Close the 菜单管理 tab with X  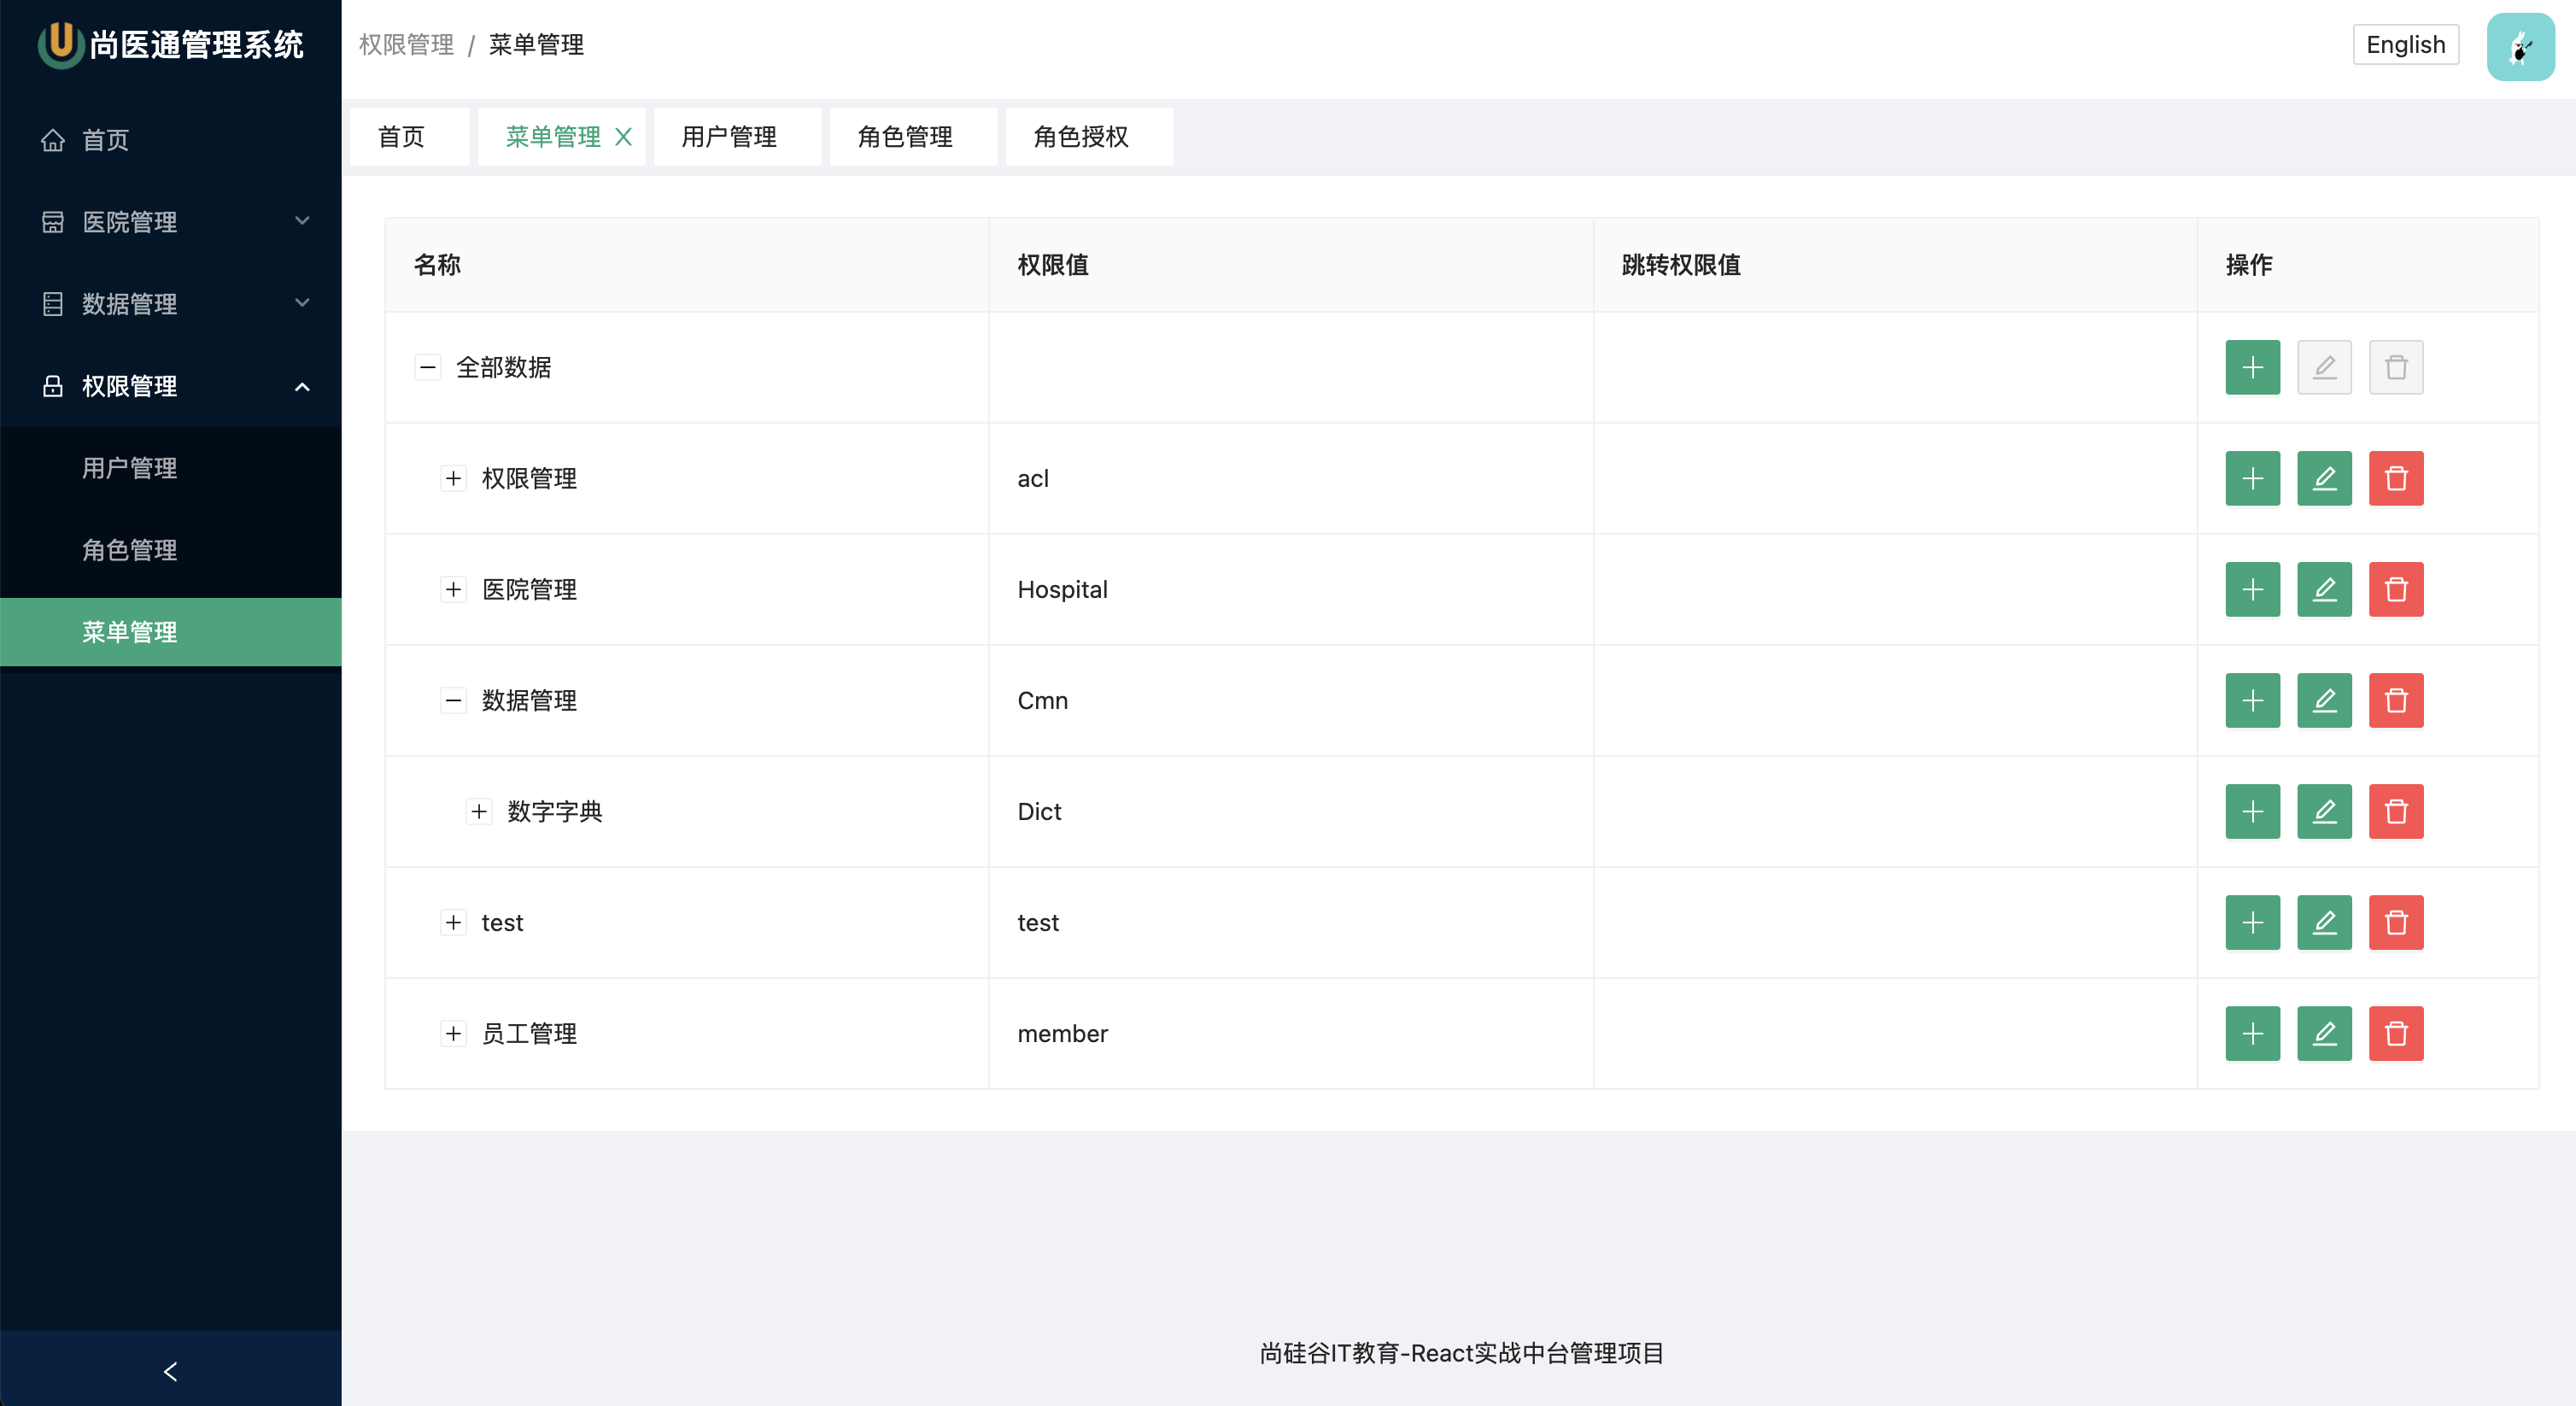pos(623,137)
